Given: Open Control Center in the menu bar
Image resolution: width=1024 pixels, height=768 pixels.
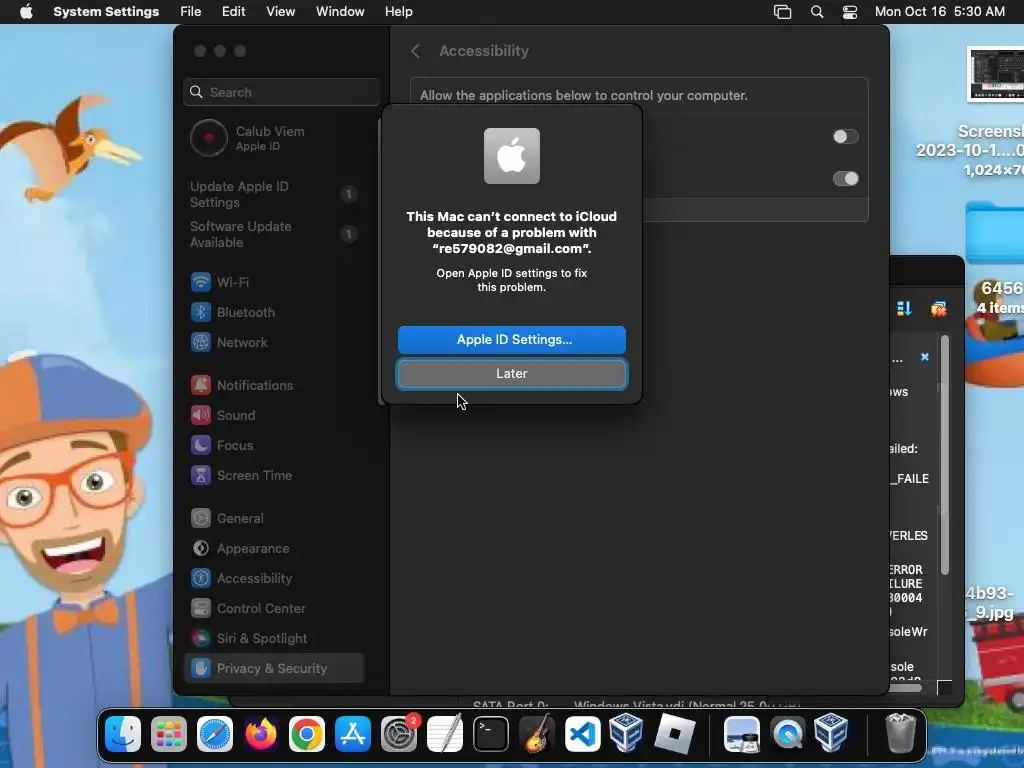Looking at the screenshot, I should coord(849,11).
